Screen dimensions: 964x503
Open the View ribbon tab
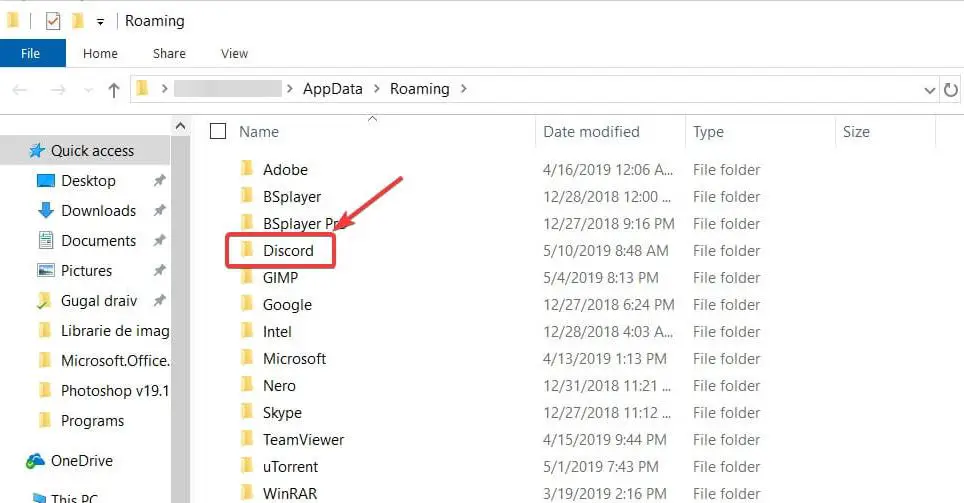coord(234,53)
